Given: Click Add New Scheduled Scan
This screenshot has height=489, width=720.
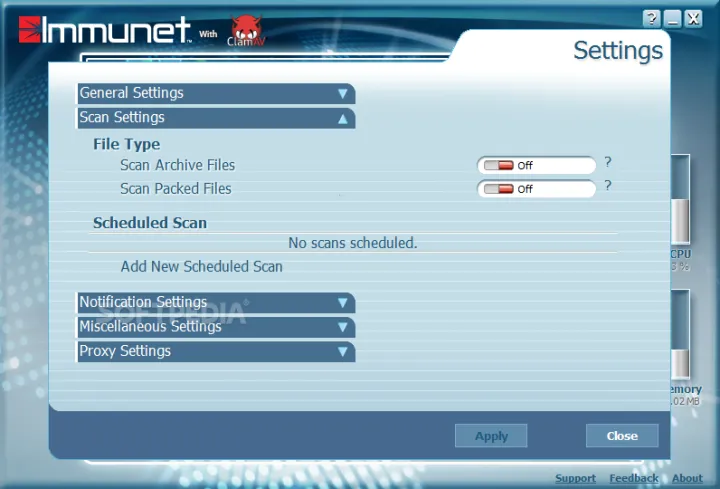Looking at the screenshot, I should click(x=201, y=267).
